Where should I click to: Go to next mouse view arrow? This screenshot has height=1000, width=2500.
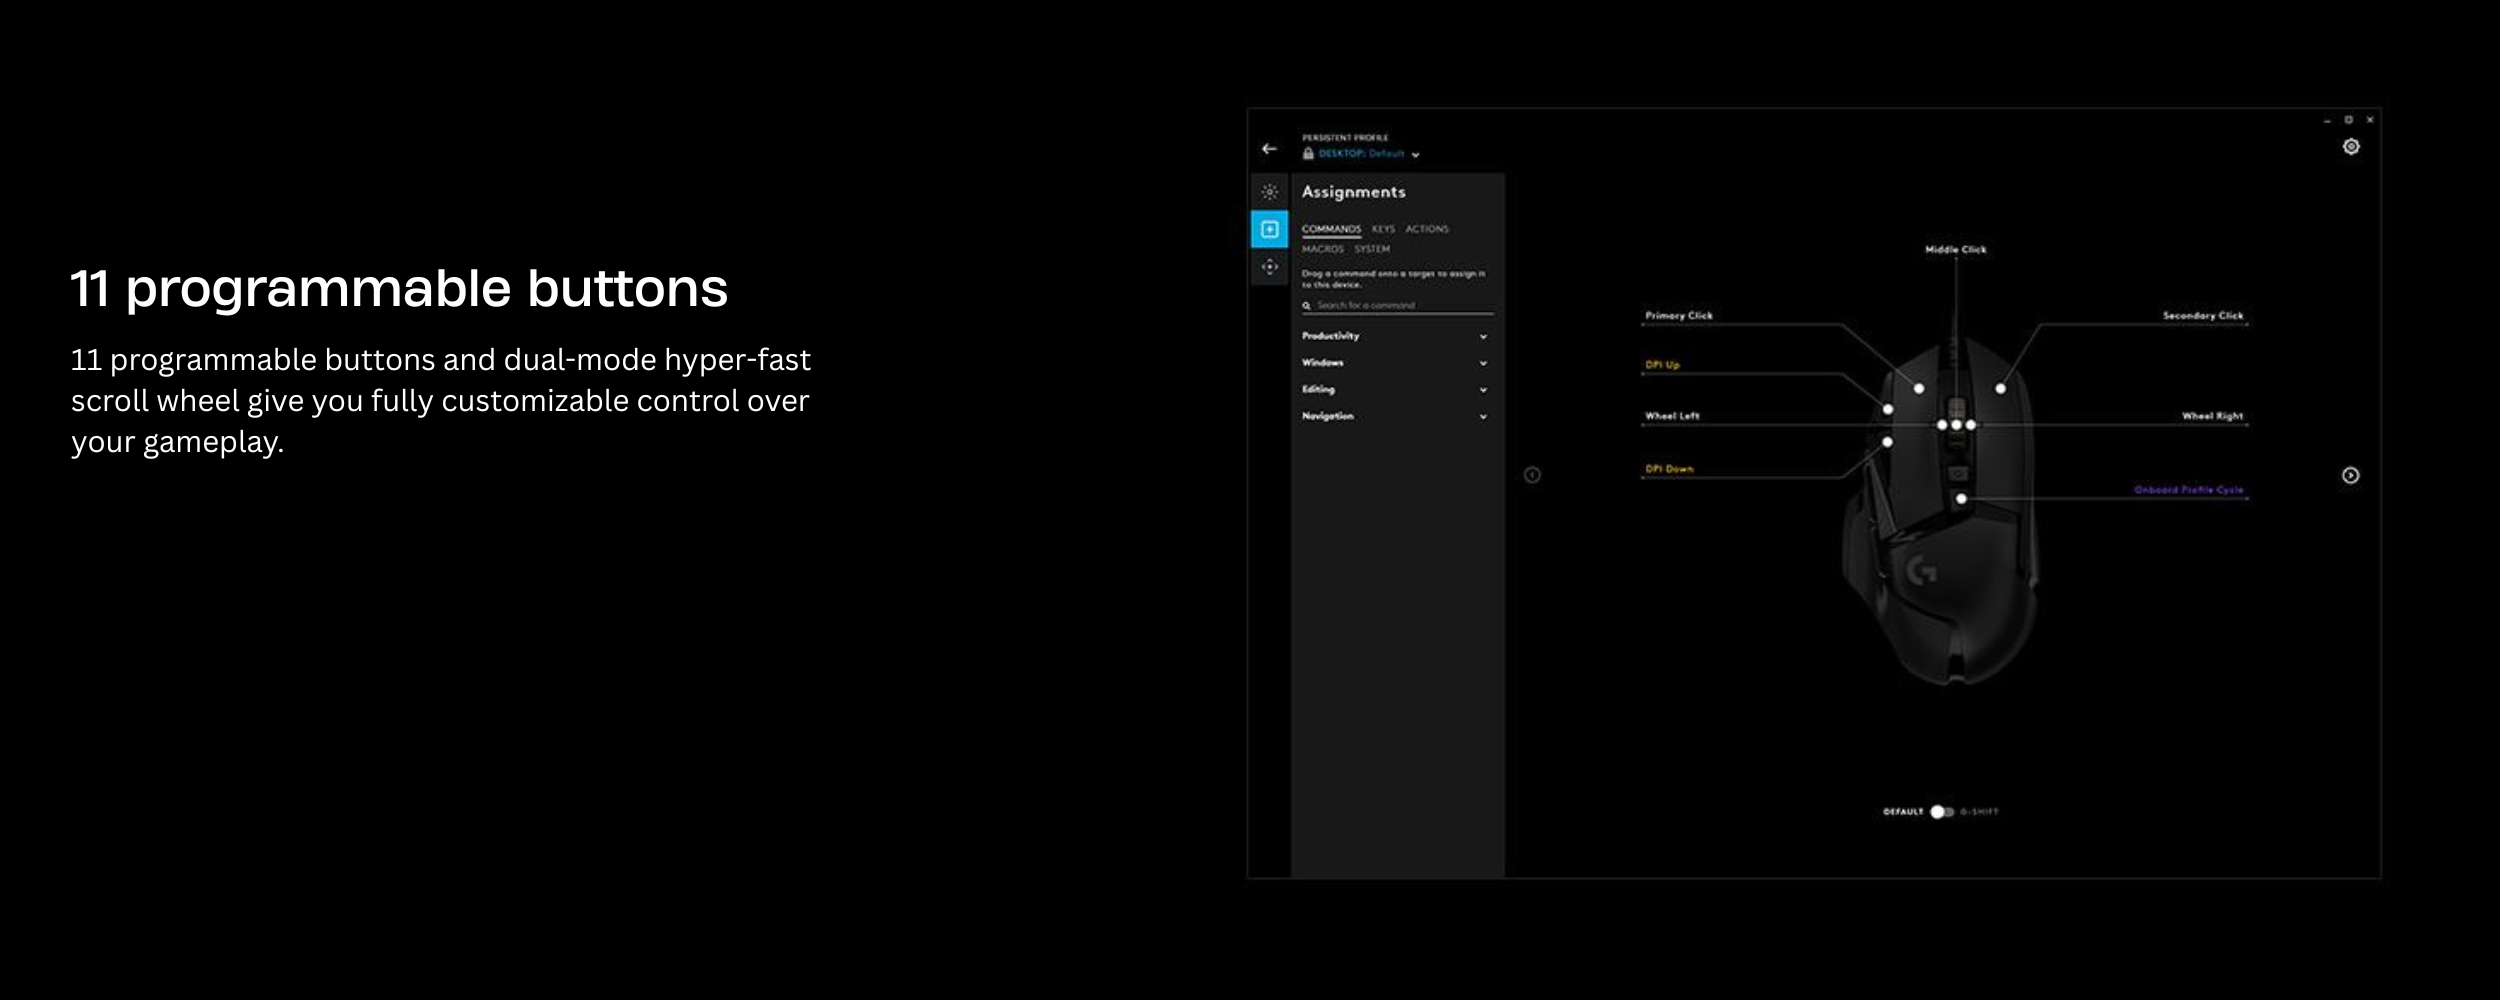2350,475
